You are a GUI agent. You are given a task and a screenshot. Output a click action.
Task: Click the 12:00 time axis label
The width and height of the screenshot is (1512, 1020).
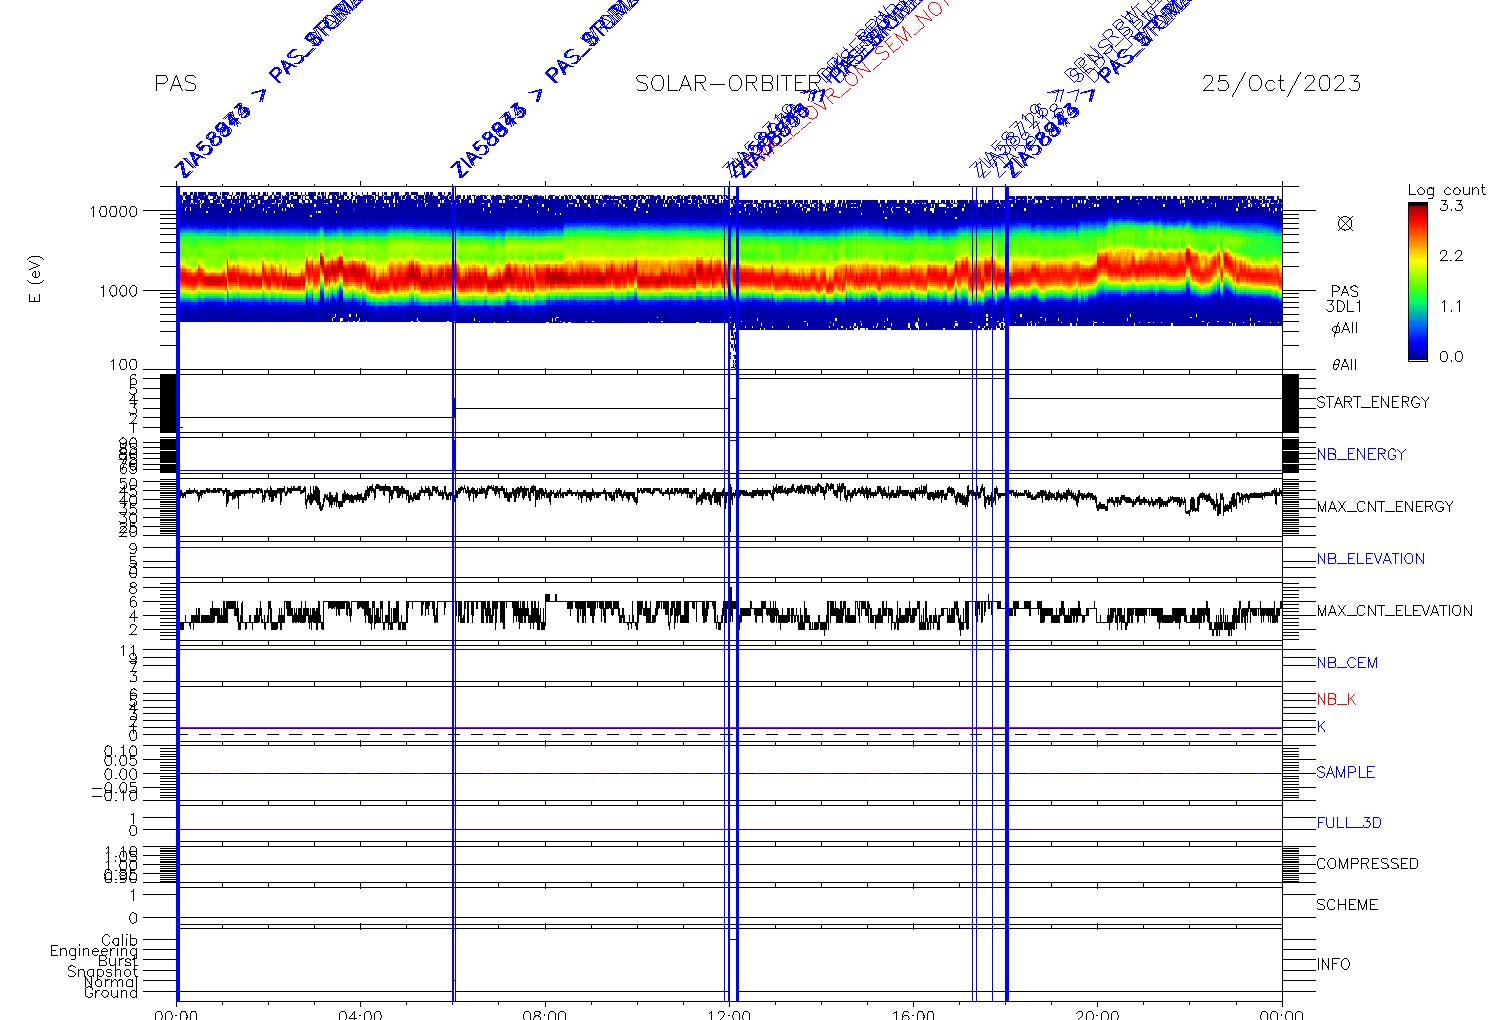(729, 1014)
